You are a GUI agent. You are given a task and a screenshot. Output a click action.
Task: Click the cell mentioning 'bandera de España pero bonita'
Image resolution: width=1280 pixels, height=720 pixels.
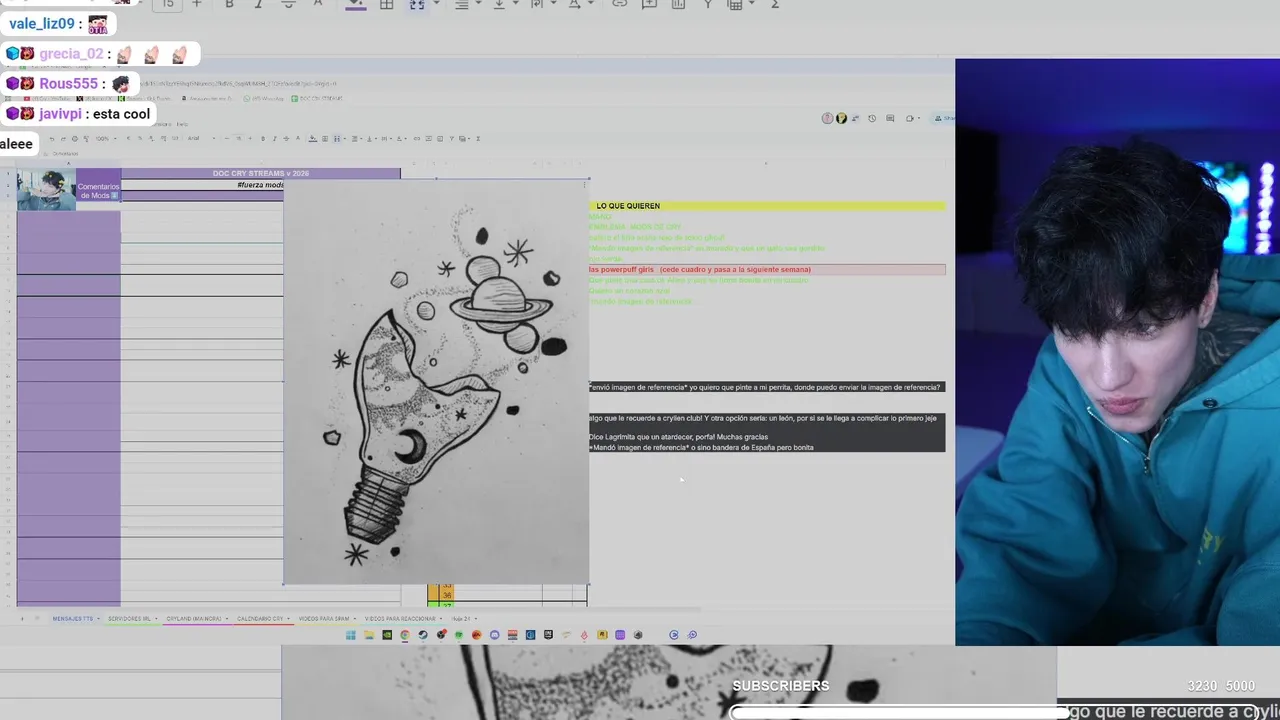[x=766, y=447]
